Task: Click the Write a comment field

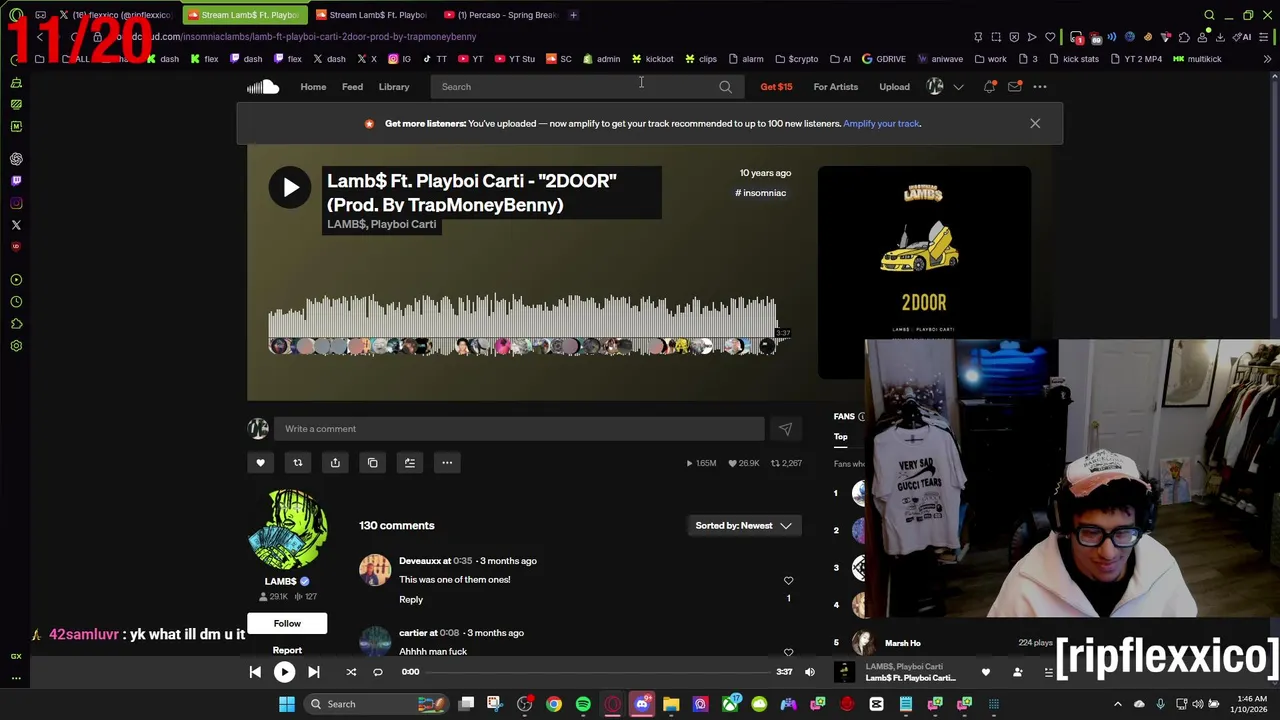Action: coord(520,429)
